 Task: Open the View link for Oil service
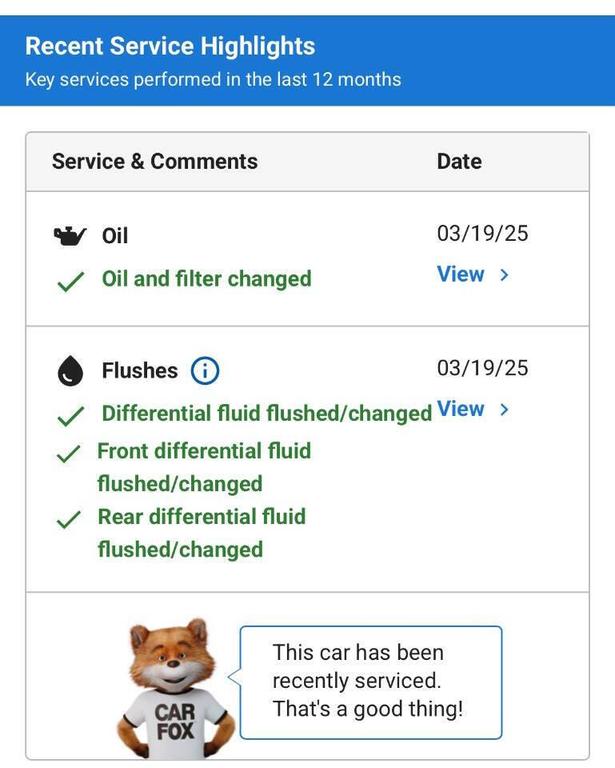461,274
